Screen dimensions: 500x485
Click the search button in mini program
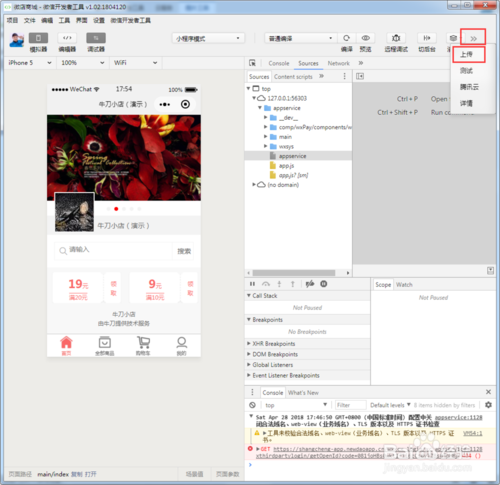(x=184, y=251)
